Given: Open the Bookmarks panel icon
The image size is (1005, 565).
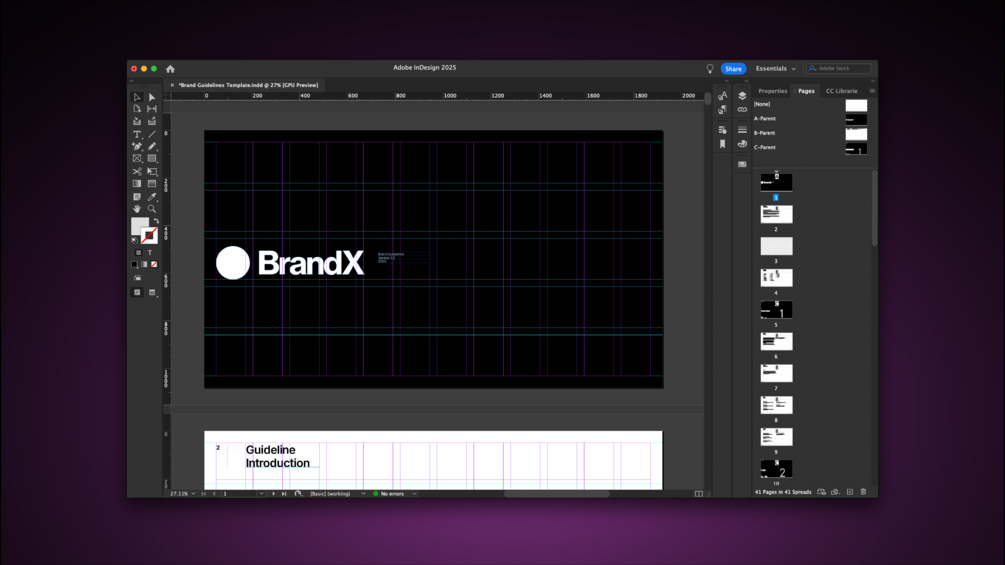Looking at the screenshot, I should coord(722,144).
